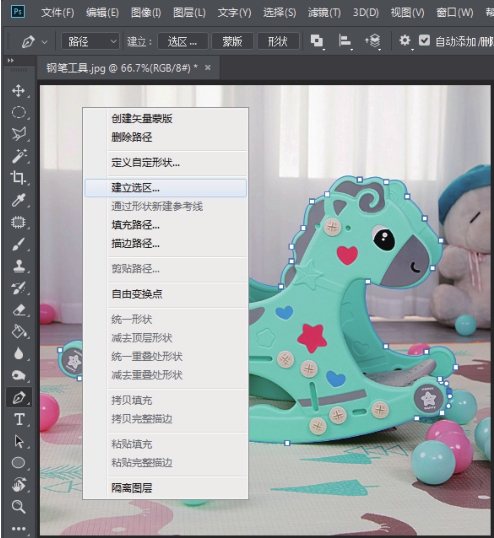Select the Ellipse shape tool
Image resolution: width=494 pixels, height=538 pixels.
click(x=18, y=463)
